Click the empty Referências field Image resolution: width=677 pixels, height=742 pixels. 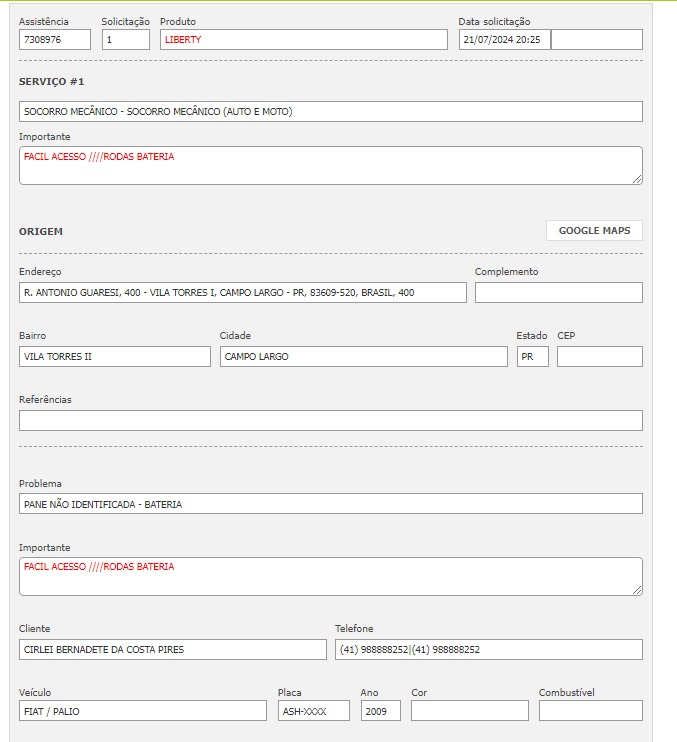pos(330,421)
